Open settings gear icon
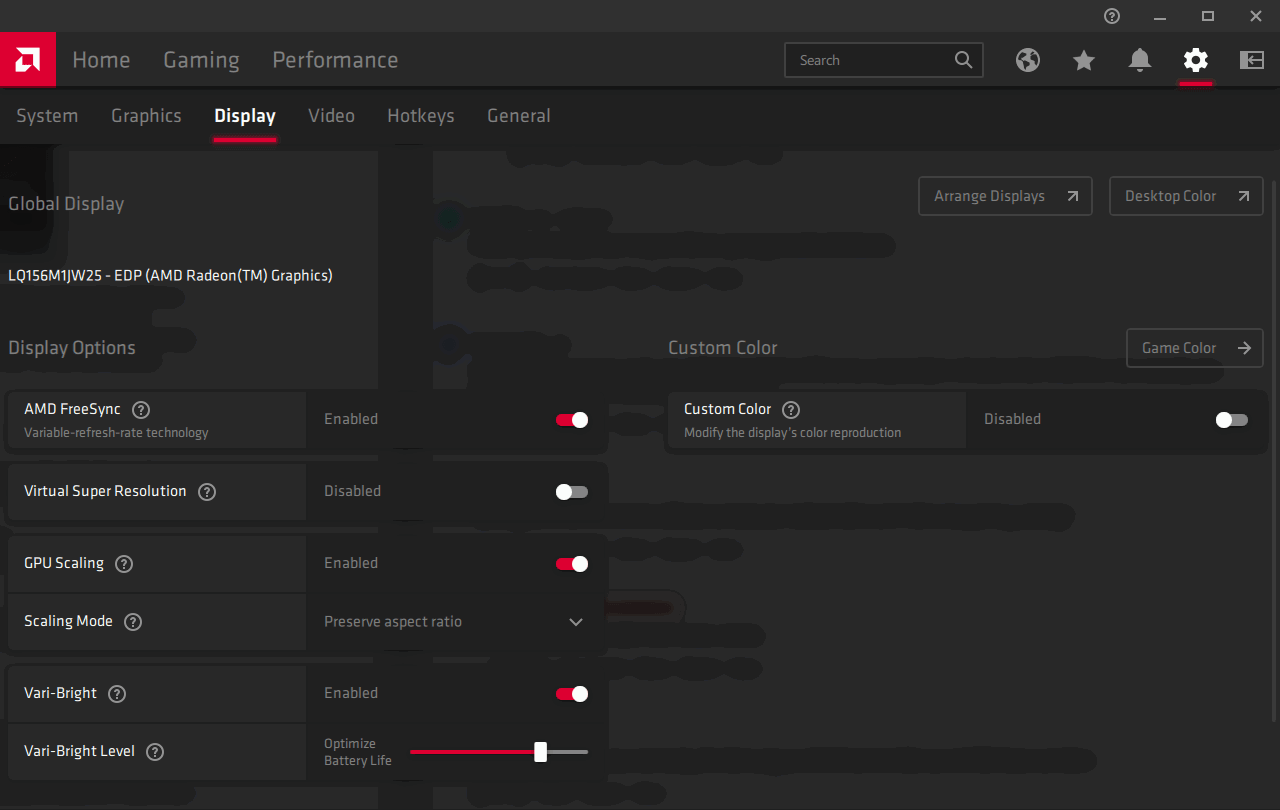The height and width of the screenshot is (810, 1280). [x=1196, y=60]
